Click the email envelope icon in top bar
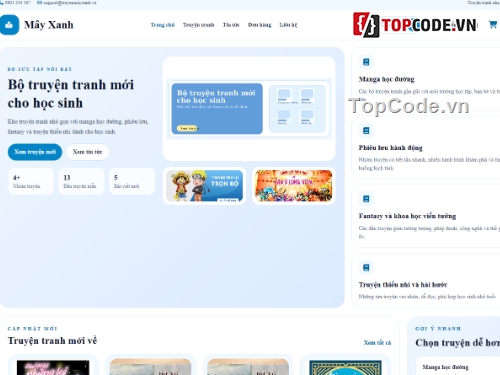 [x=40, y=2]
